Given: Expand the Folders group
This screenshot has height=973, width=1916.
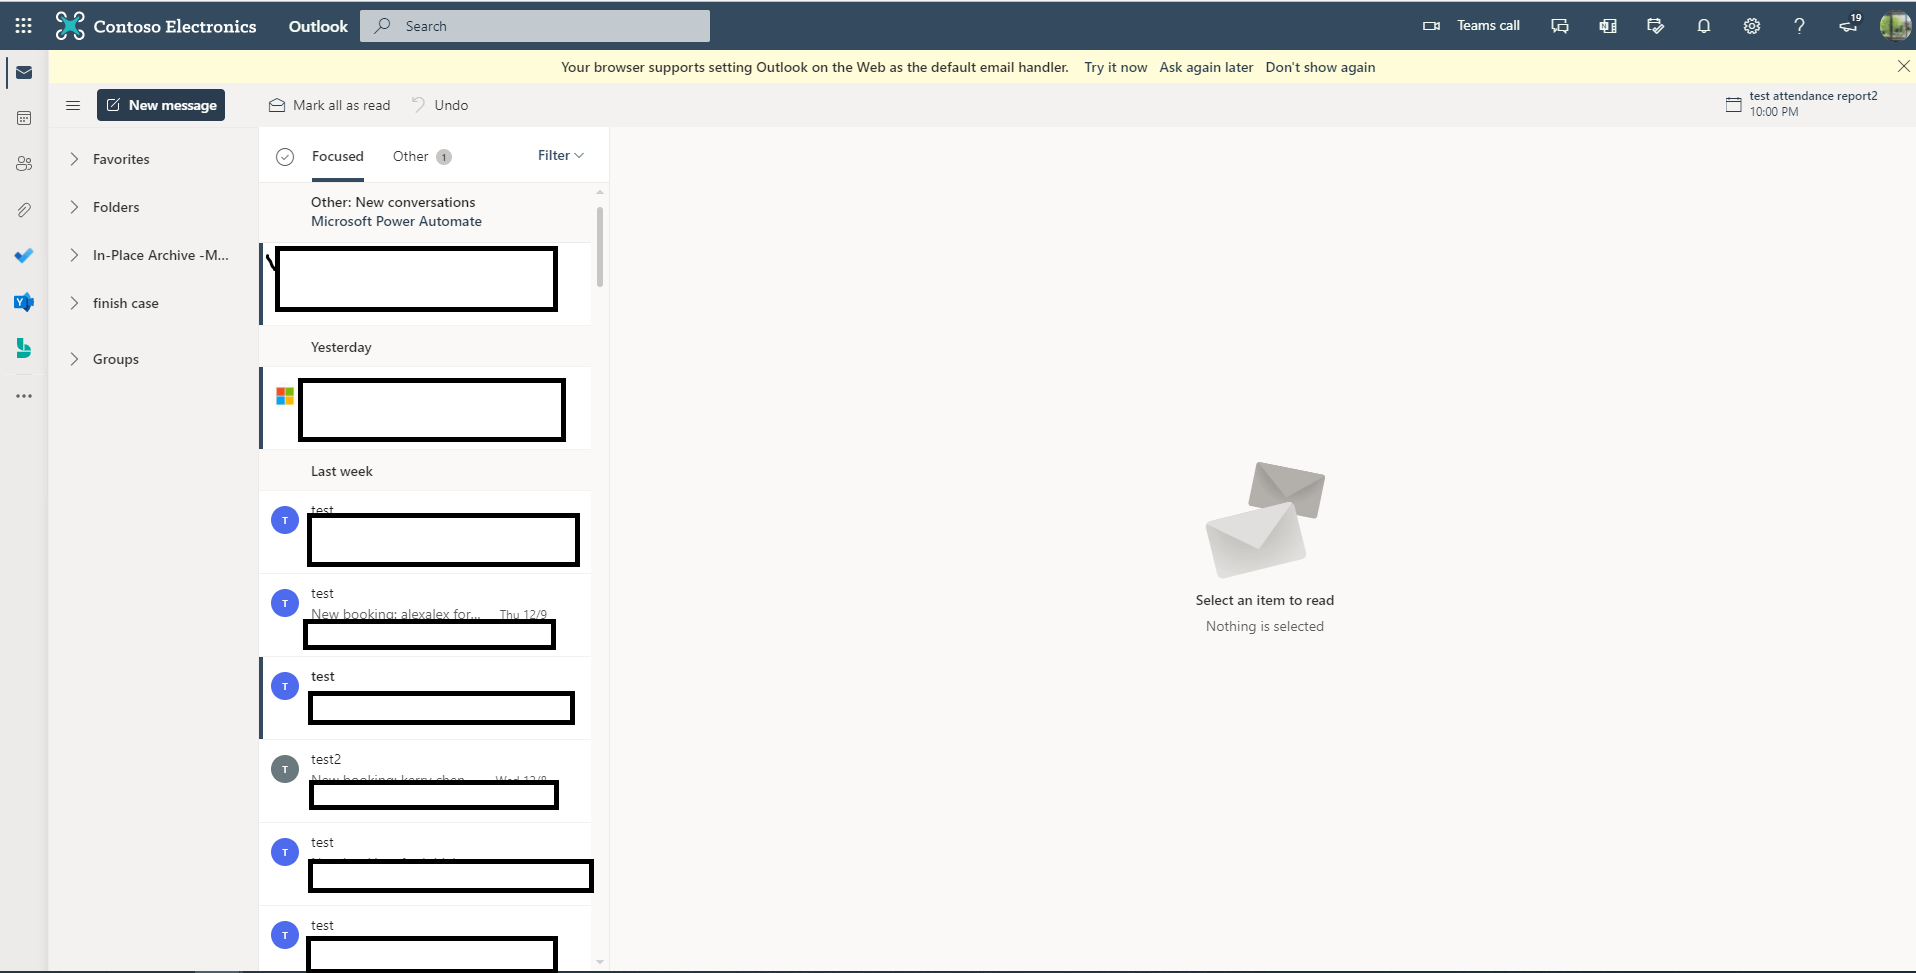Looking at the screenshot, I should click(74, 207).
